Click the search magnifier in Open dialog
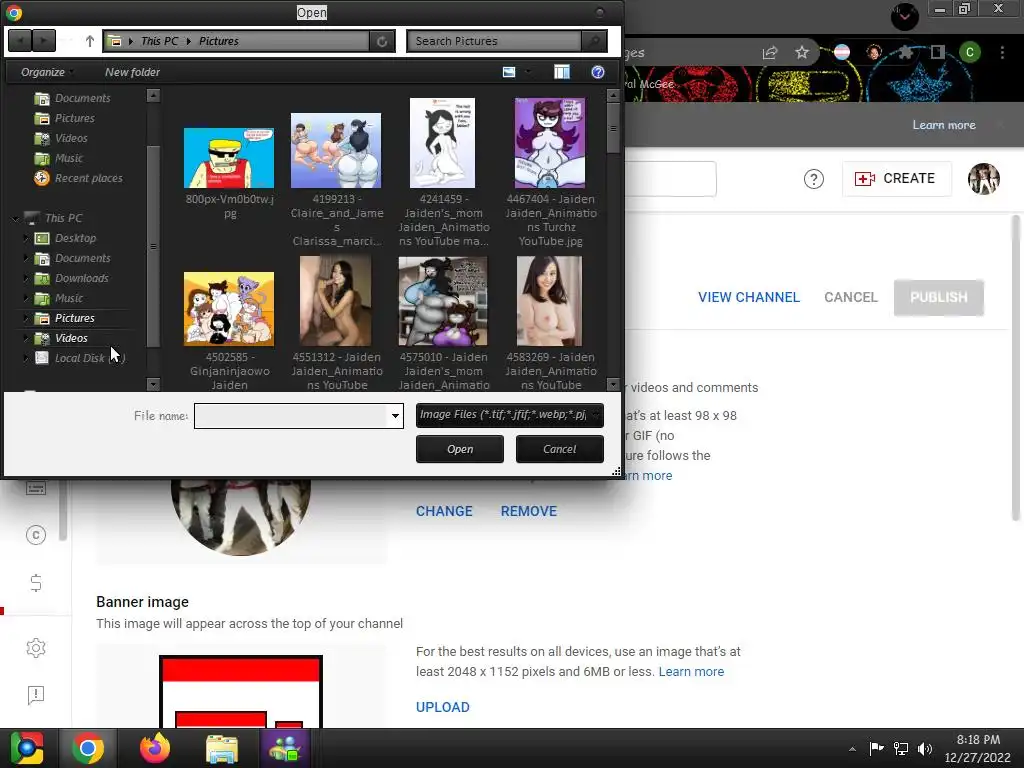Viewport: 1024px width, 768px height. [x=594, y=41]
